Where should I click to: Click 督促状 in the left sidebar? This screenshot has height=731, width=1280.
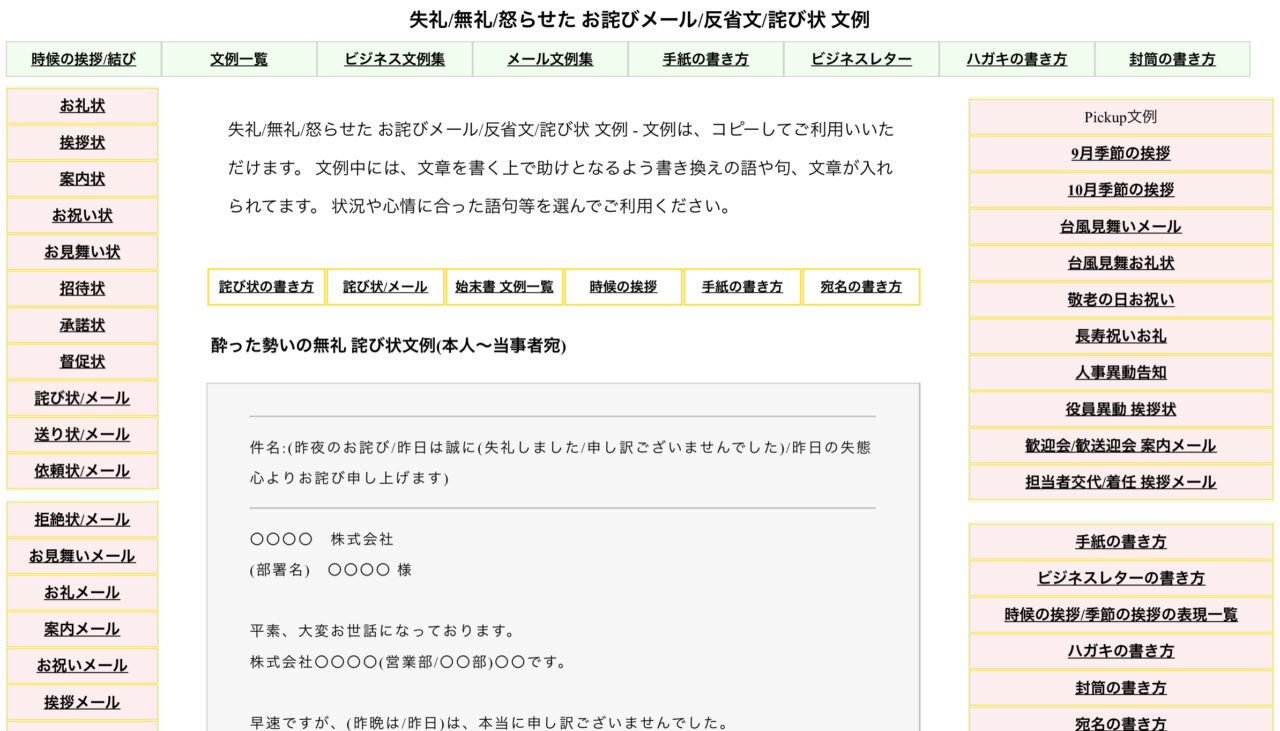point(82,362)
